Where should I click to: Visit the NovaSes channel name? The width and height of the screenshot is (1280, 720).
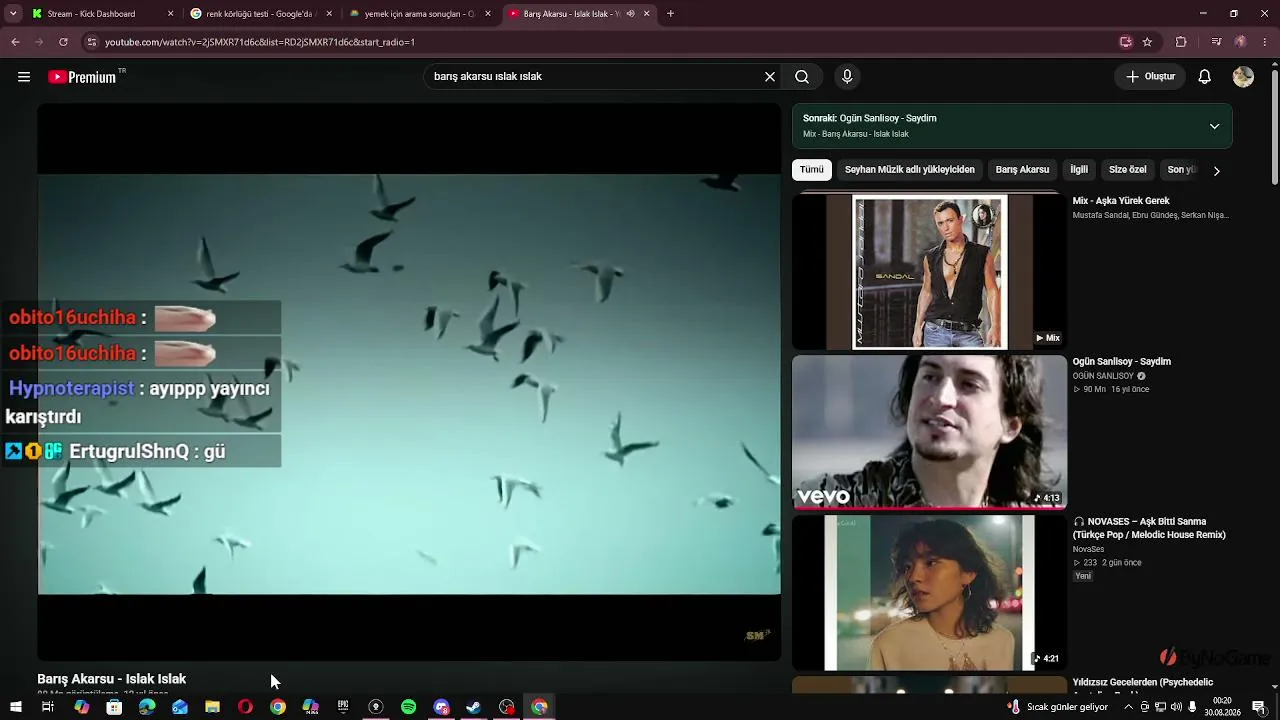pos(1088,549)
